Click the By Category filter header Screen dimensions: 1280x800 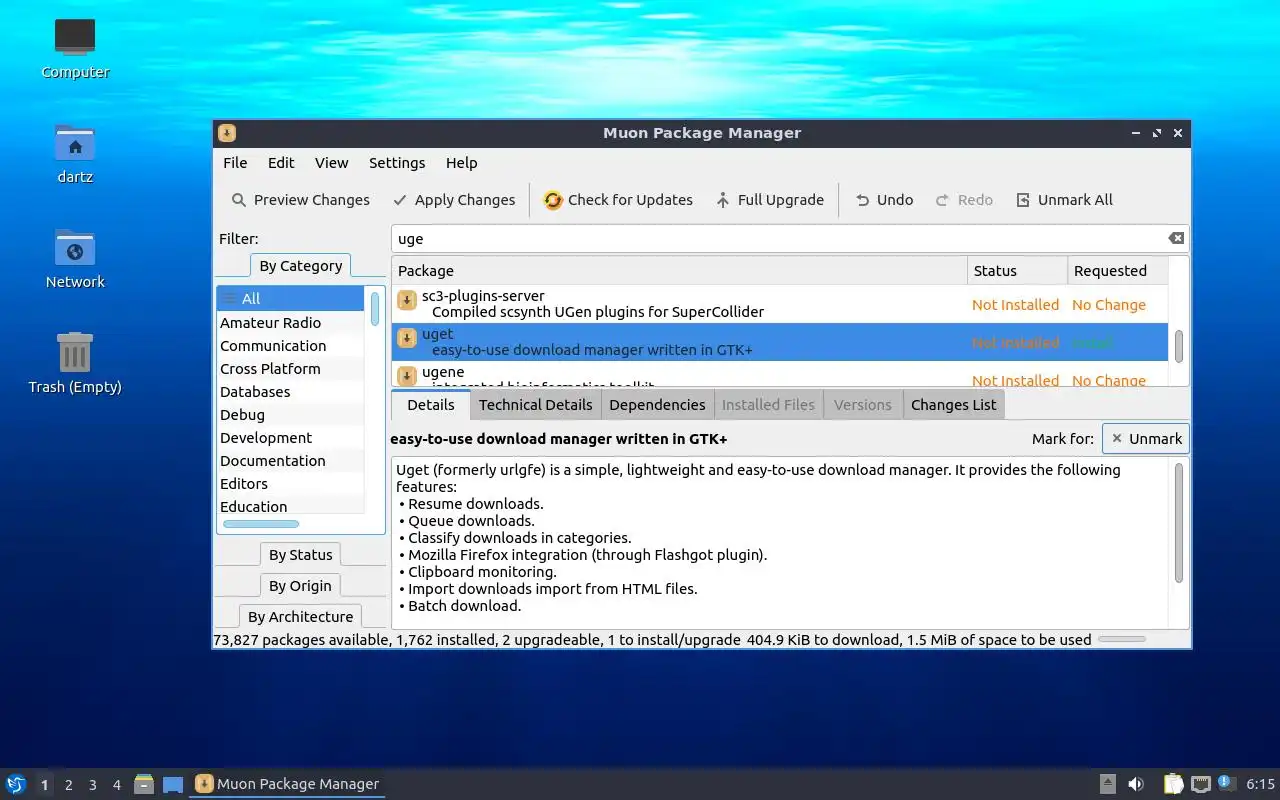coord(301,266)
